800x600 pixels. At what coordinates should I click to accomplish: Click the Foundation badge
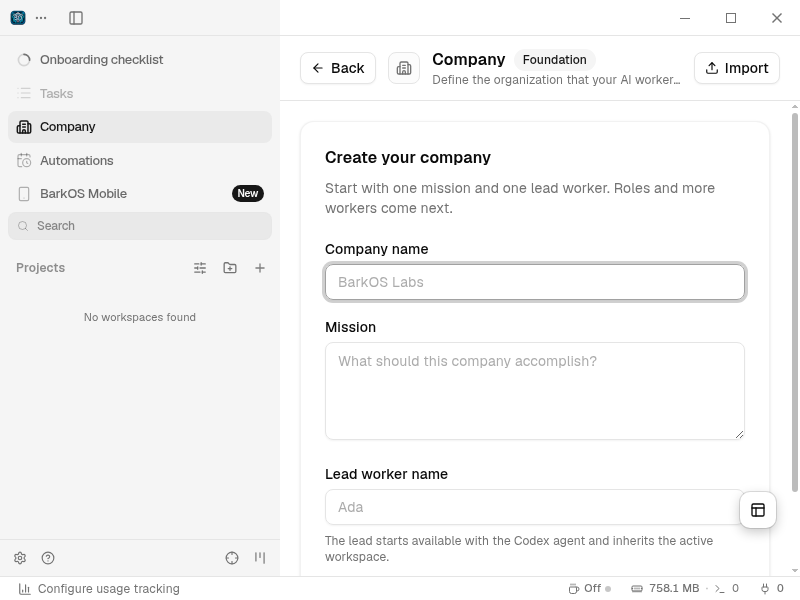point(555,60)
